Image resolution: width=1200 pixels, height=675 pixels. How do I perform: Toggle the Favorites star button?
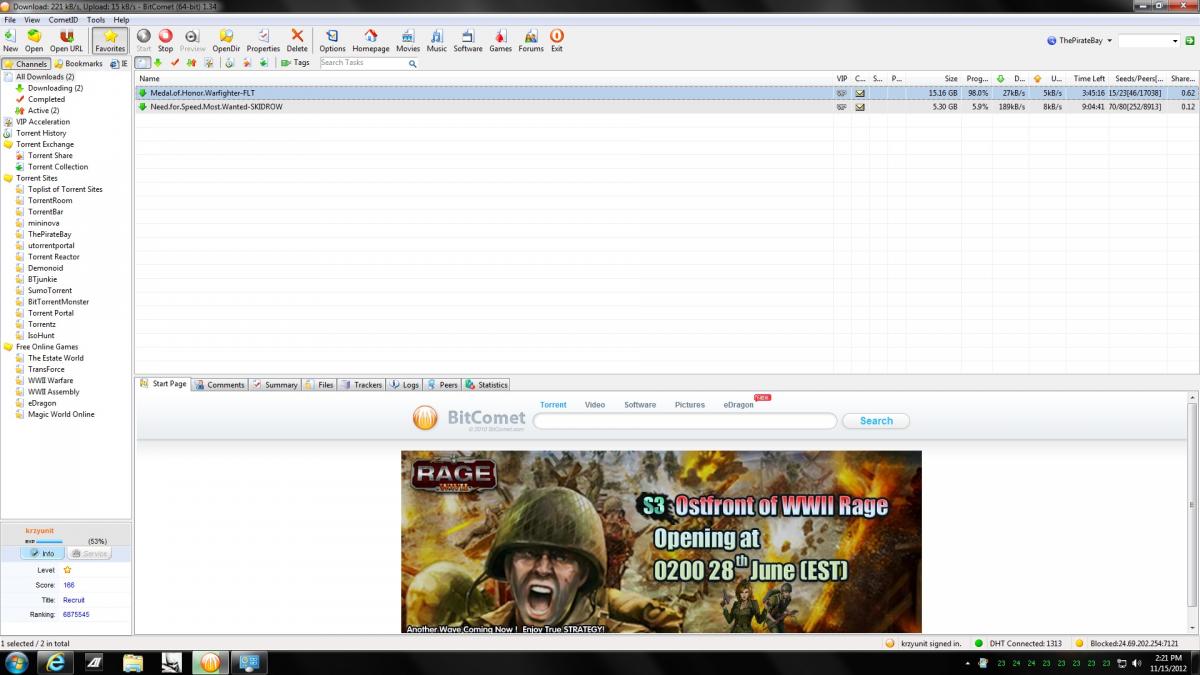pos(110,40)
